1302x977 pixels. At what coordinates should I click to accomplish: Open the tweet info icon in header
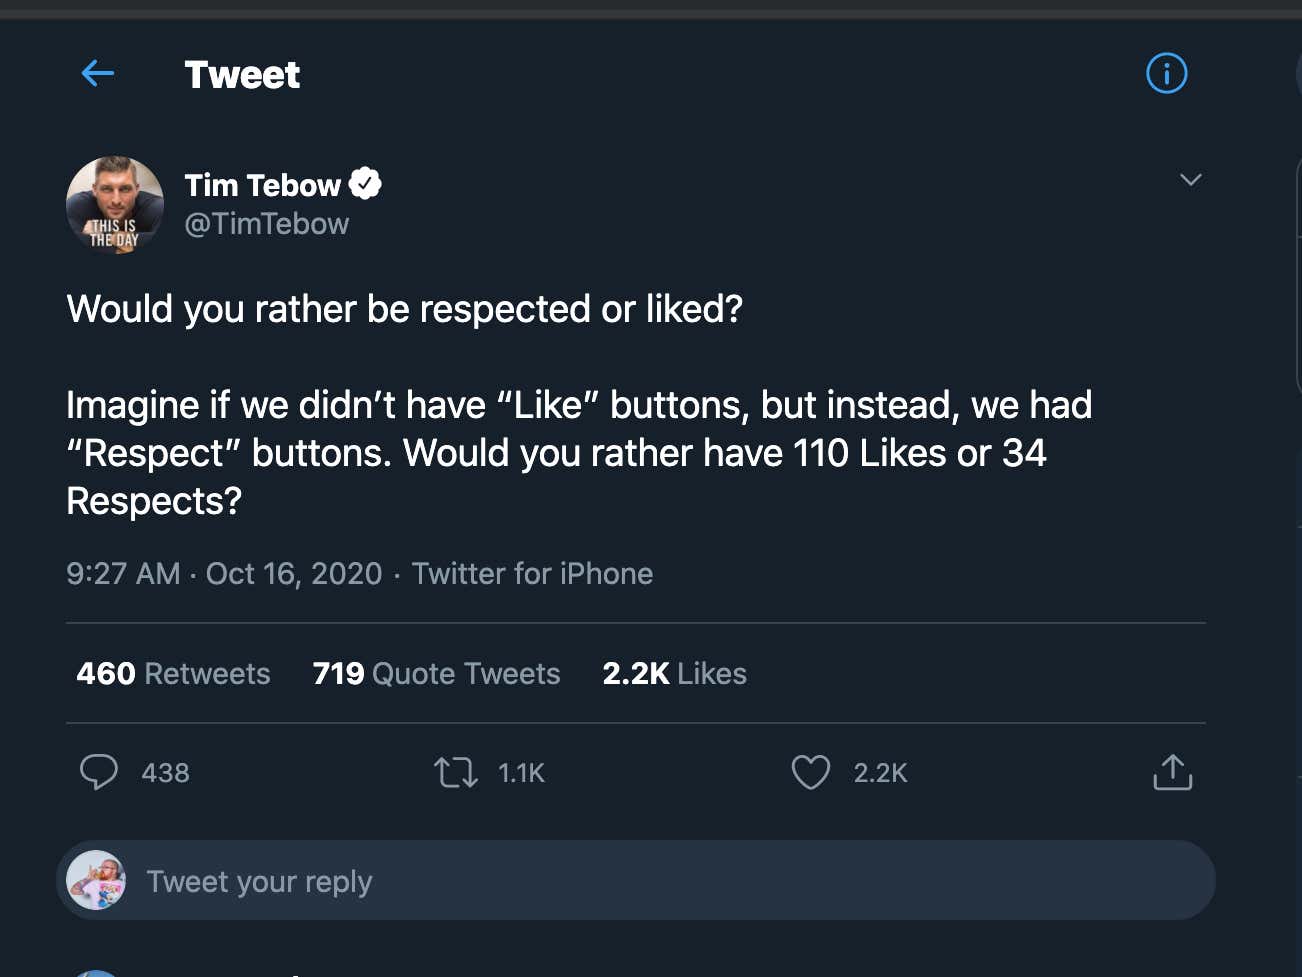[1166, 73]
